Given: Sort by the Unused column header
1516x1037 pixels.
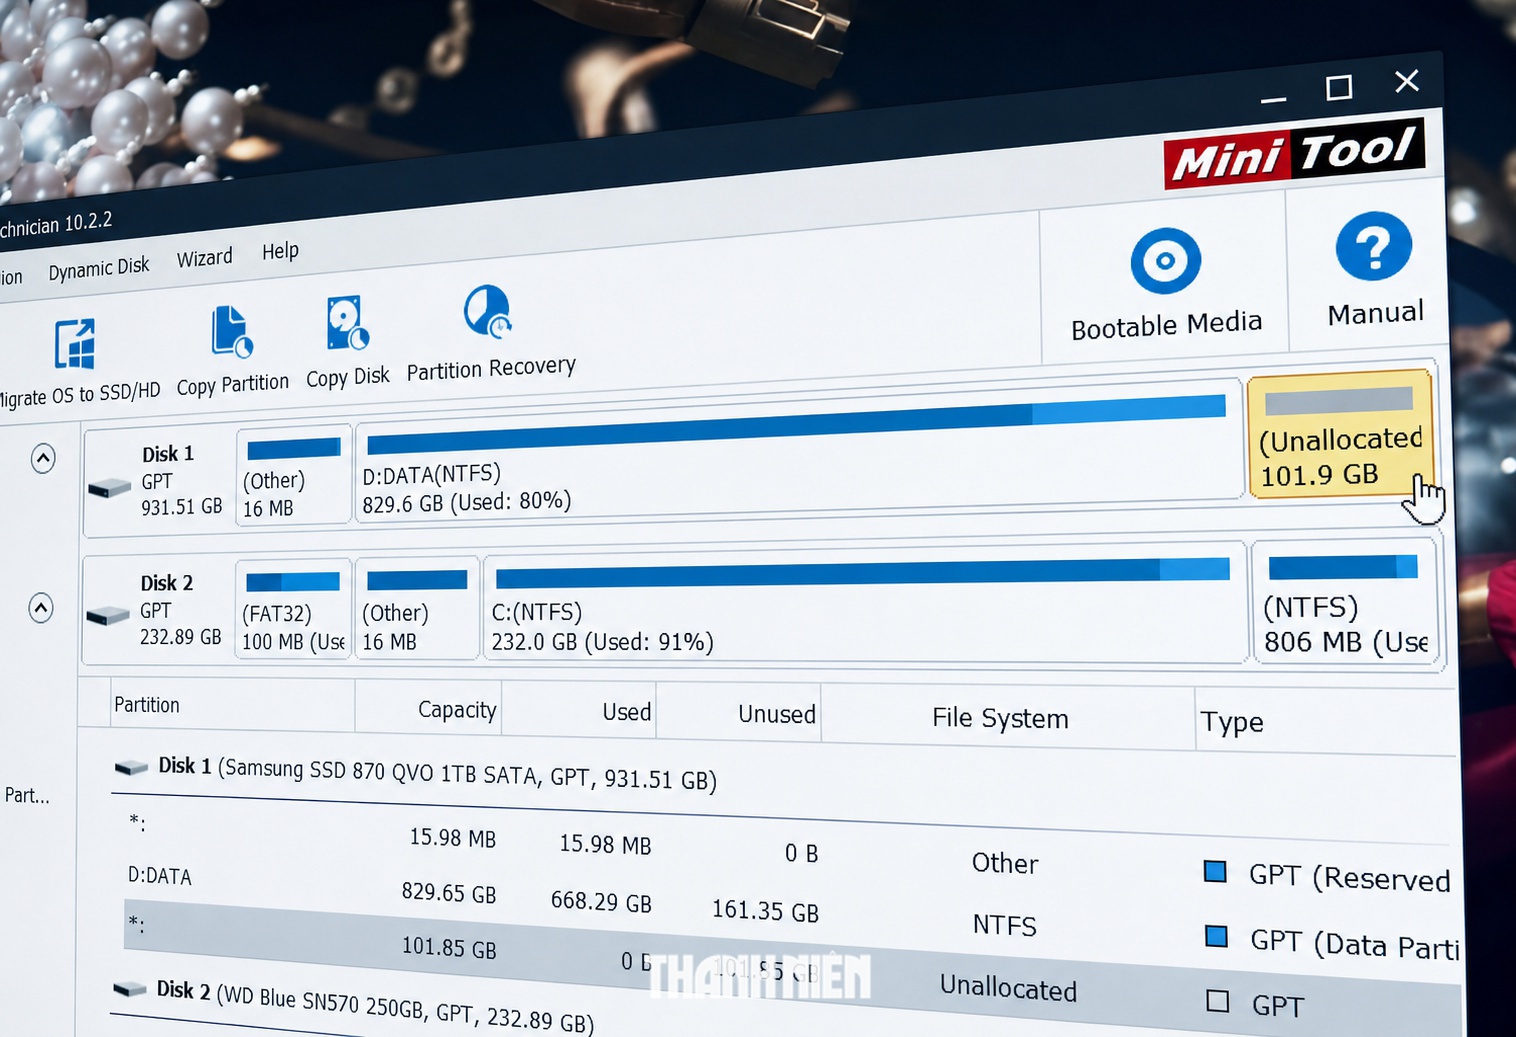Looking at the screenshot, I should point(776,714).
